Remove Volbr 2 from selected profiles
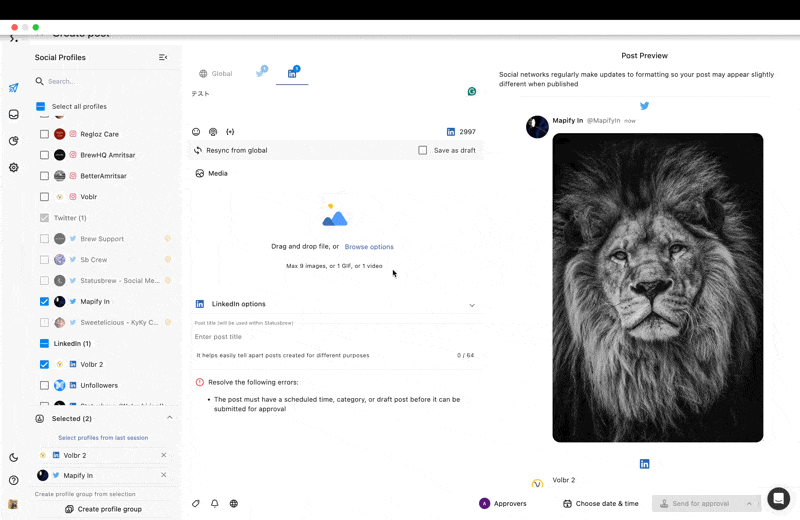 pos(164,455)
